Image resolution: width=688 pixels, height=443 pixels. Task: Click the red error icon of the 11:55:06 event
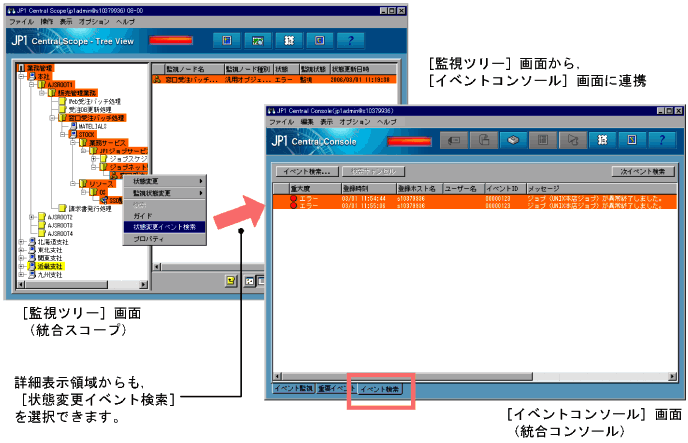(x=294, y=205)
